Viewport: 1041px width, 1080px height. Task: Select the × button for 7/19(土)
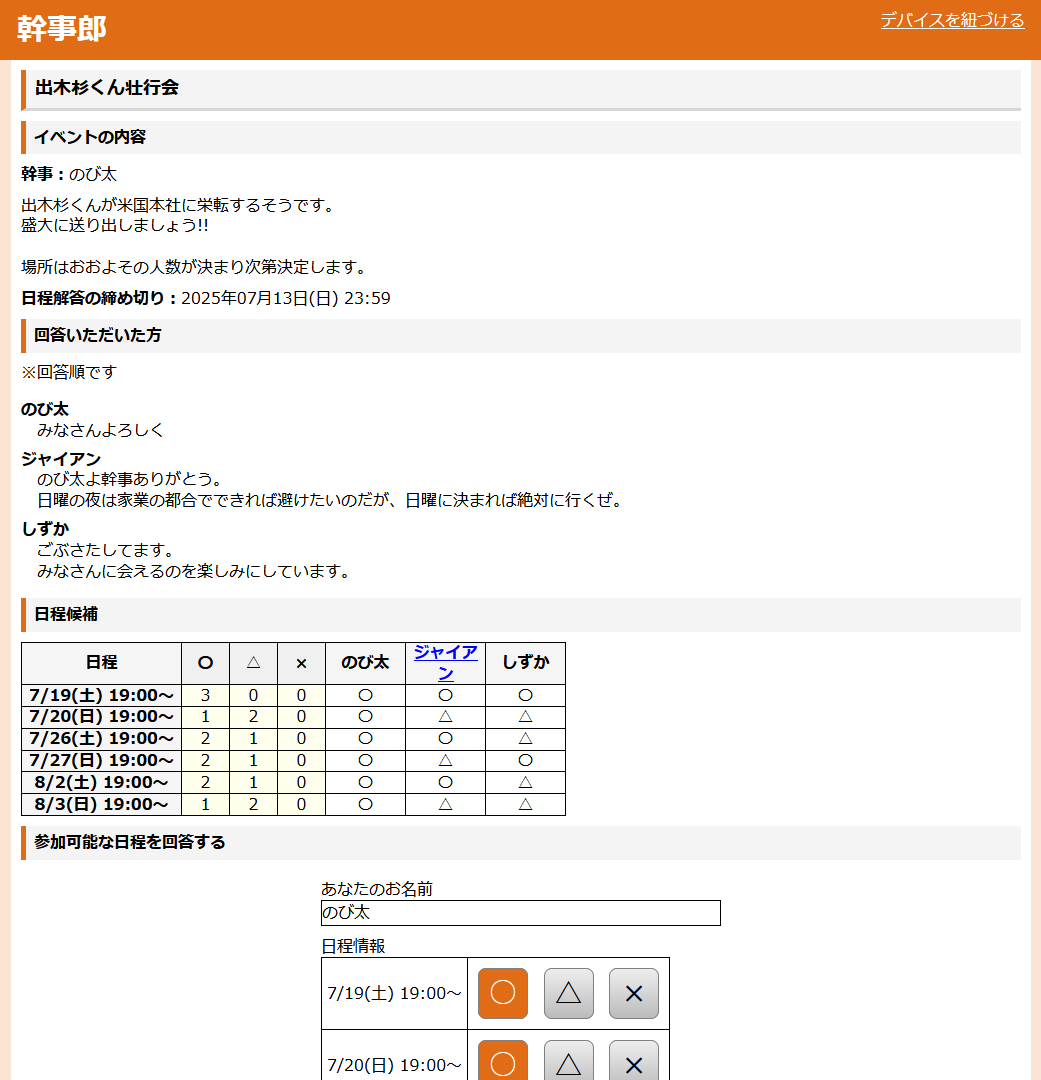(x=634, y=993)
